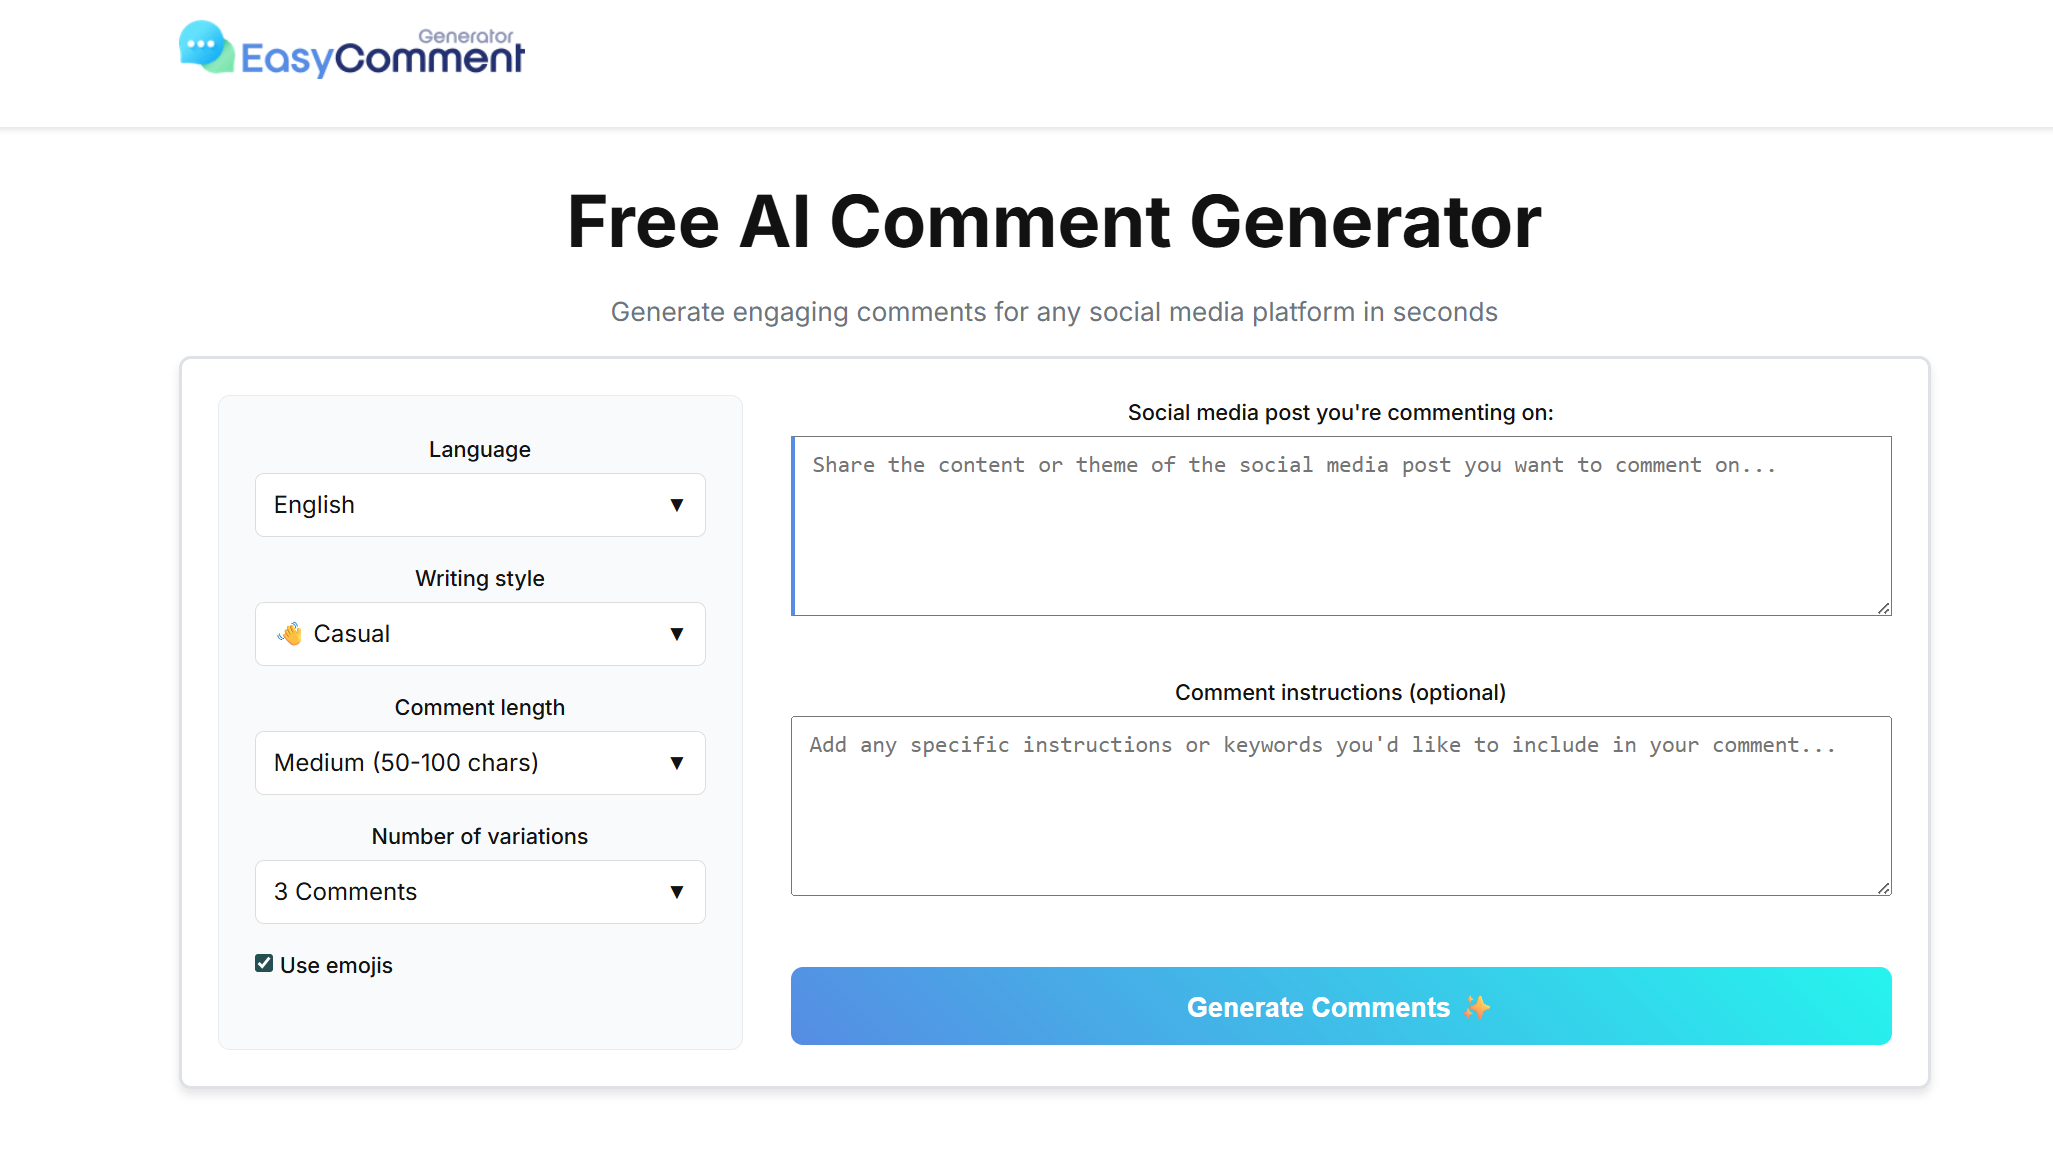Click the Use emojis label text
The image size is (2053, 1171).
tap(336, 966)
